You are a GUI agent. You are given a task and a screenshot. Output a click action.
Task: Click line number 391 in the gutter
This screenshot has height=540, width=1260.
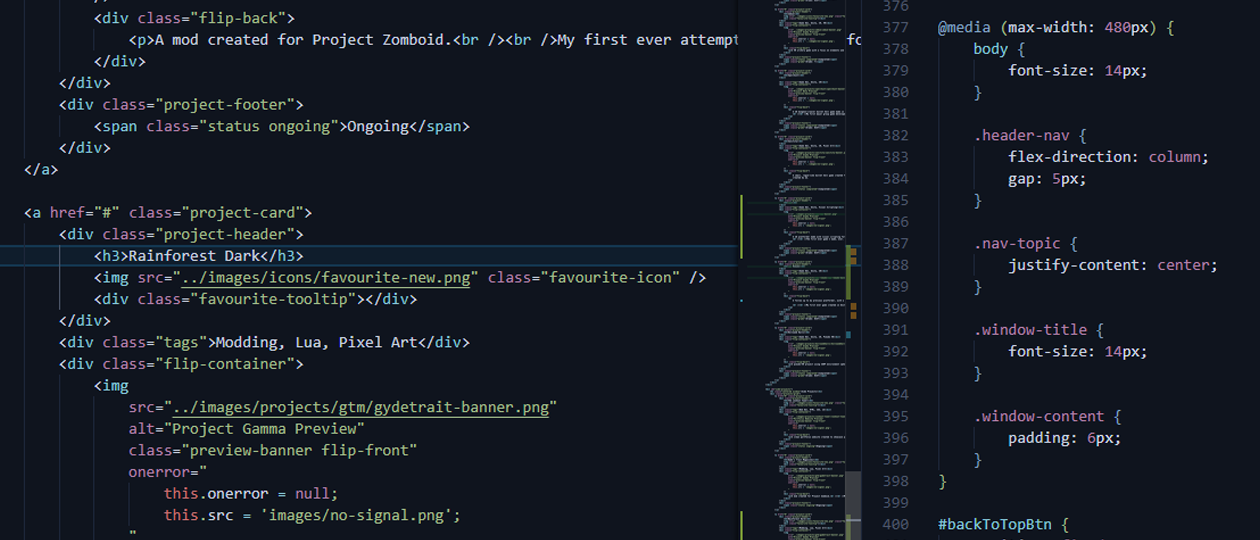click(896, 330)
